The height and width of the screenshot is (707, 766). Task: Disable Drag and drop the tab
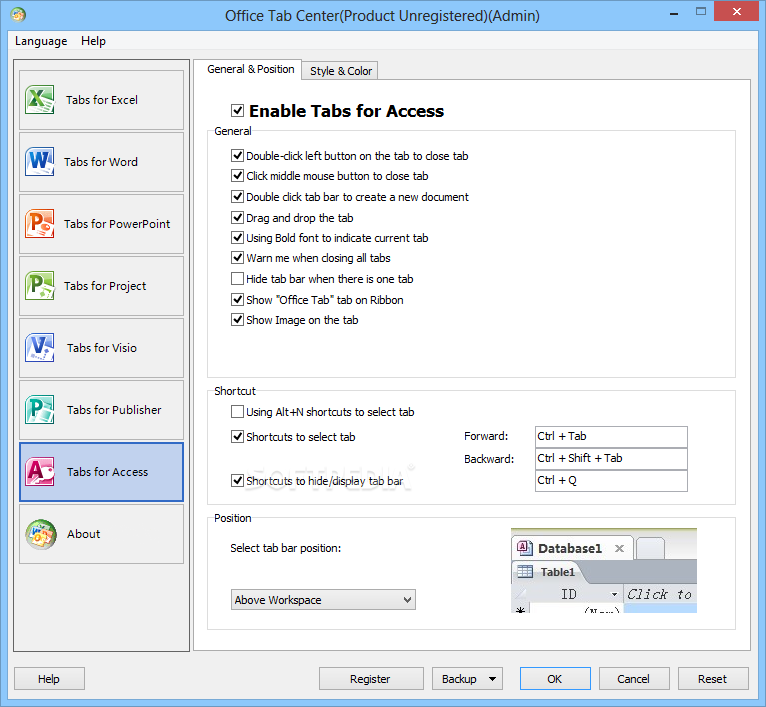coord(237,217)
